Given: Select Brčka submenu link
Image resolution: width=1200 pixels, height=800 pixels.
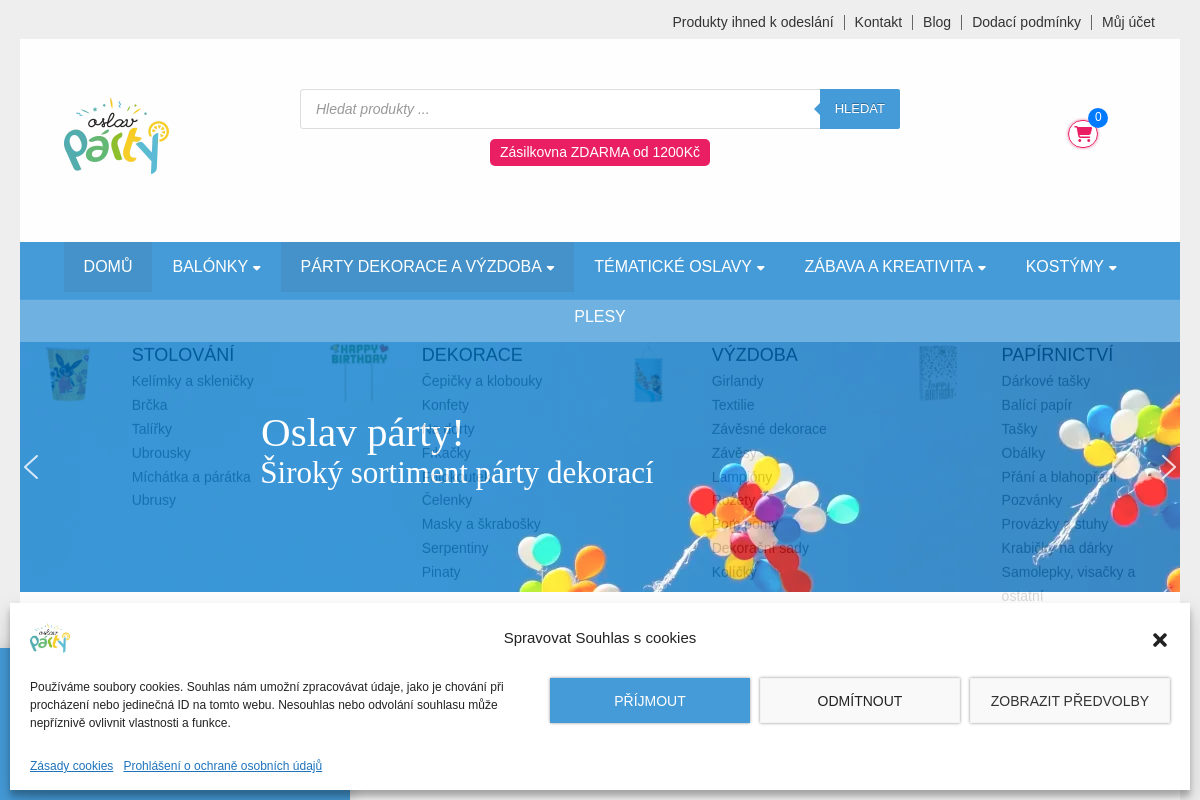Looking at the screenshot, I should point(150,405).
